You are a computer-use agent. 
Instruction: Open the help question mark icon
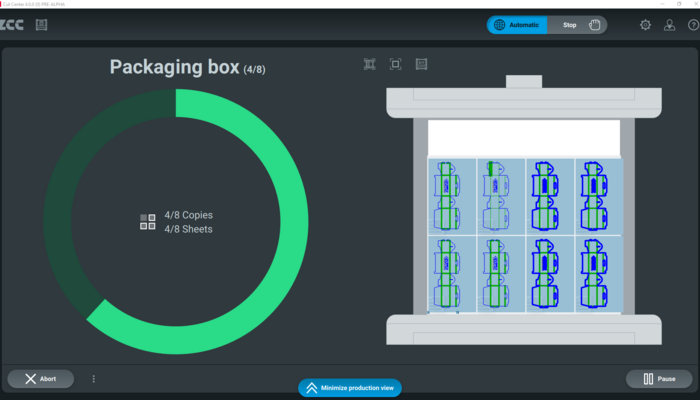(692, 25)
